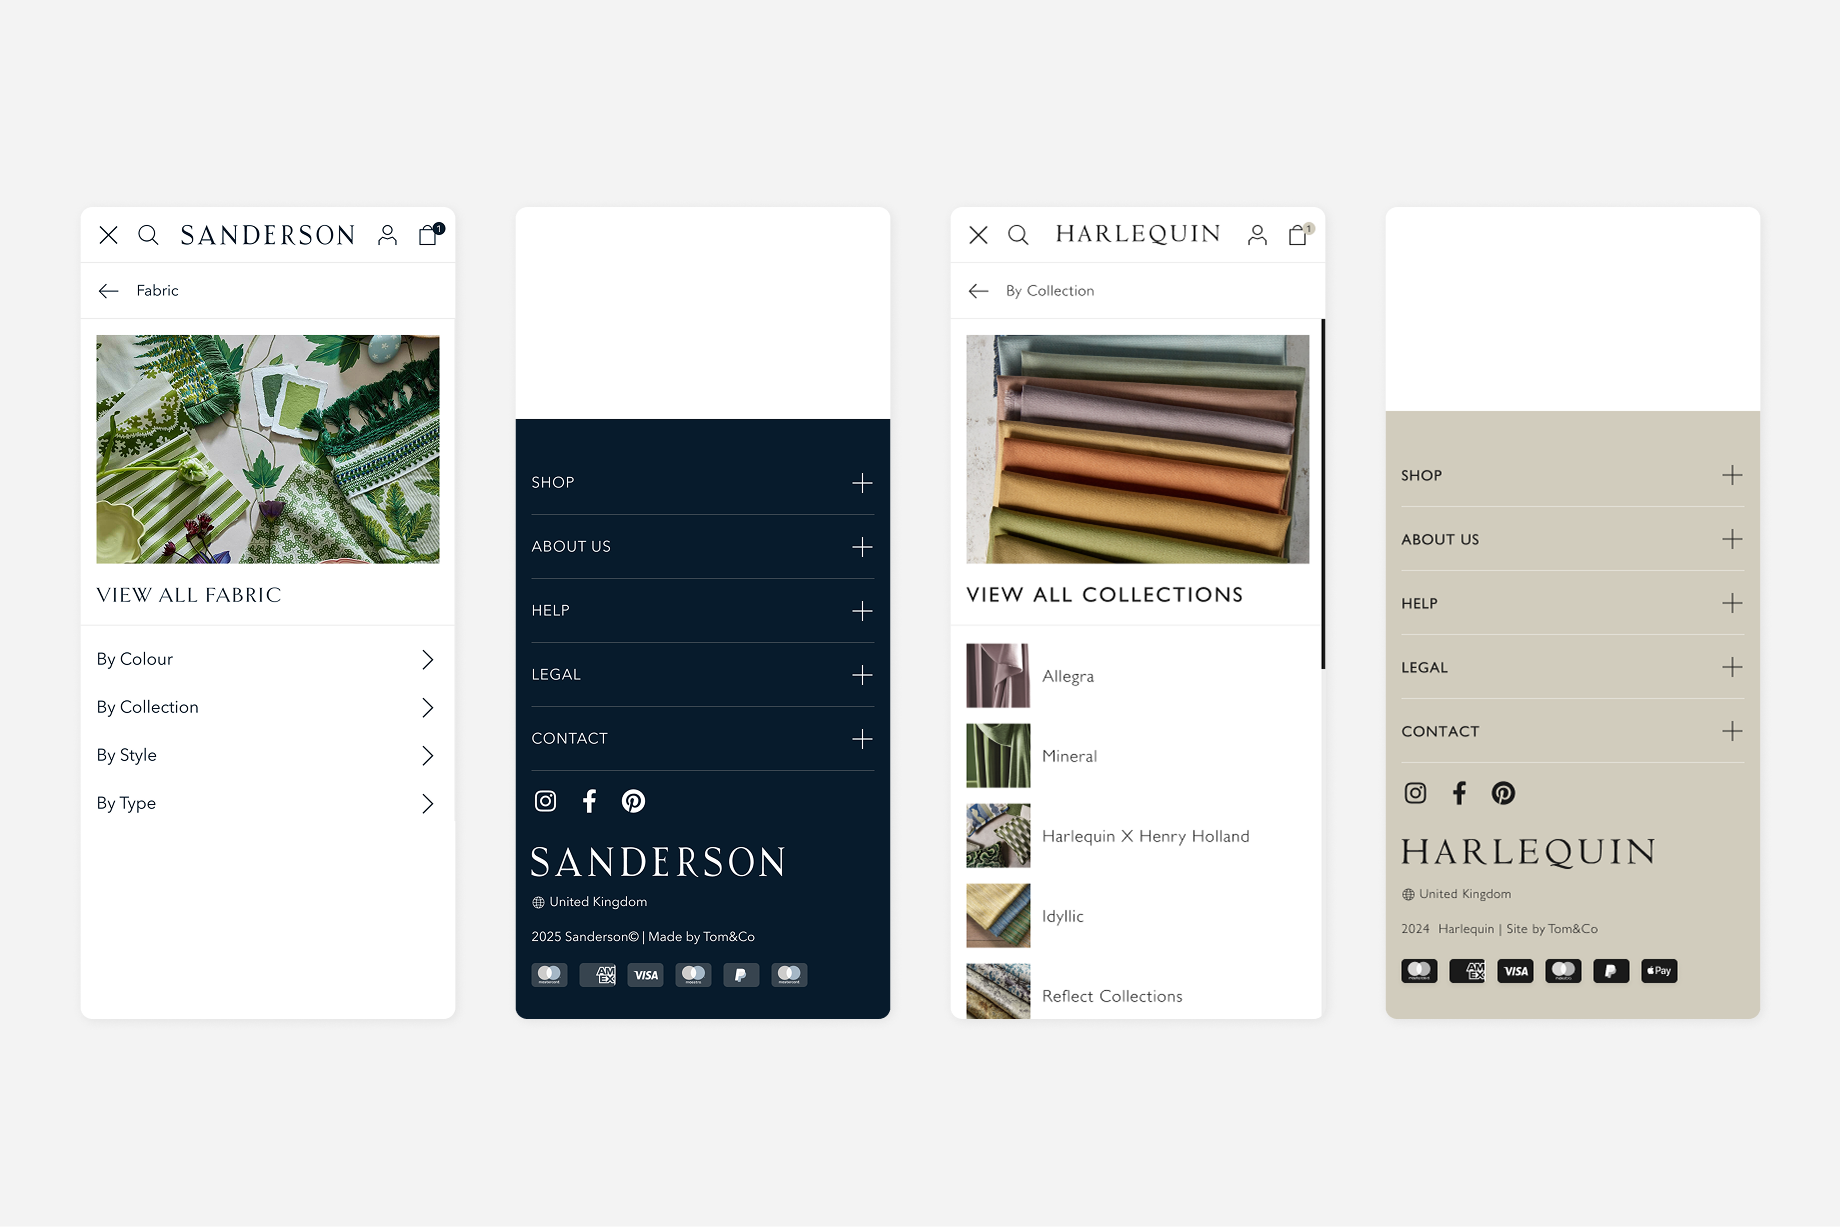Open Made by Tom&Co credit in Sanderson footer

pos(702,937)
